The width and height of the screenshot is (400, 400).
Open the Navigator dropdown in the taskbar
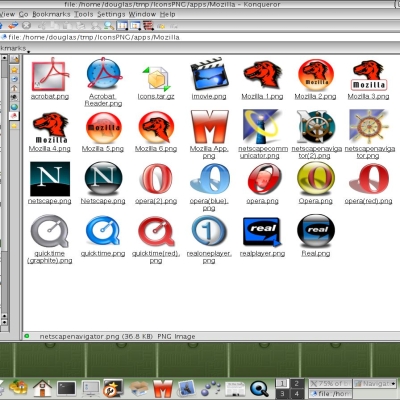(375, 384)
